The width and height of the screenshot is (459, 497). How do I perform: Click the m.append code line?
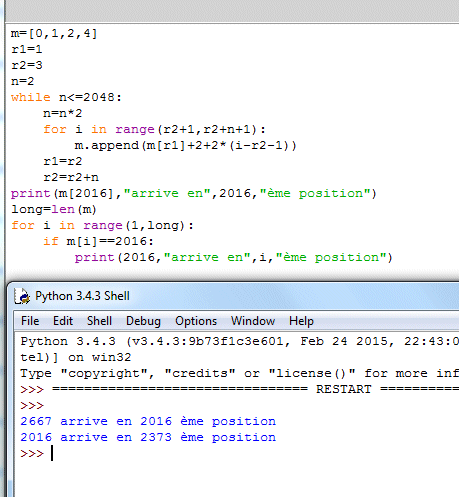(x=185, y=145)
